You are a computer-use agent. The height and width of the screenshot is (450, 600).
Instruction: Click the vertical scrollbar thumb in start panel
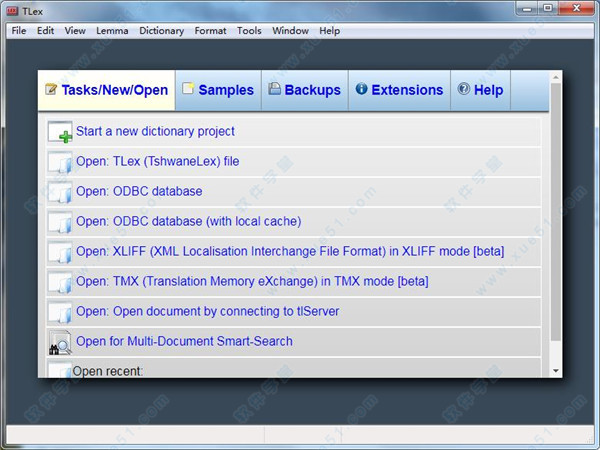coord(556,212)
